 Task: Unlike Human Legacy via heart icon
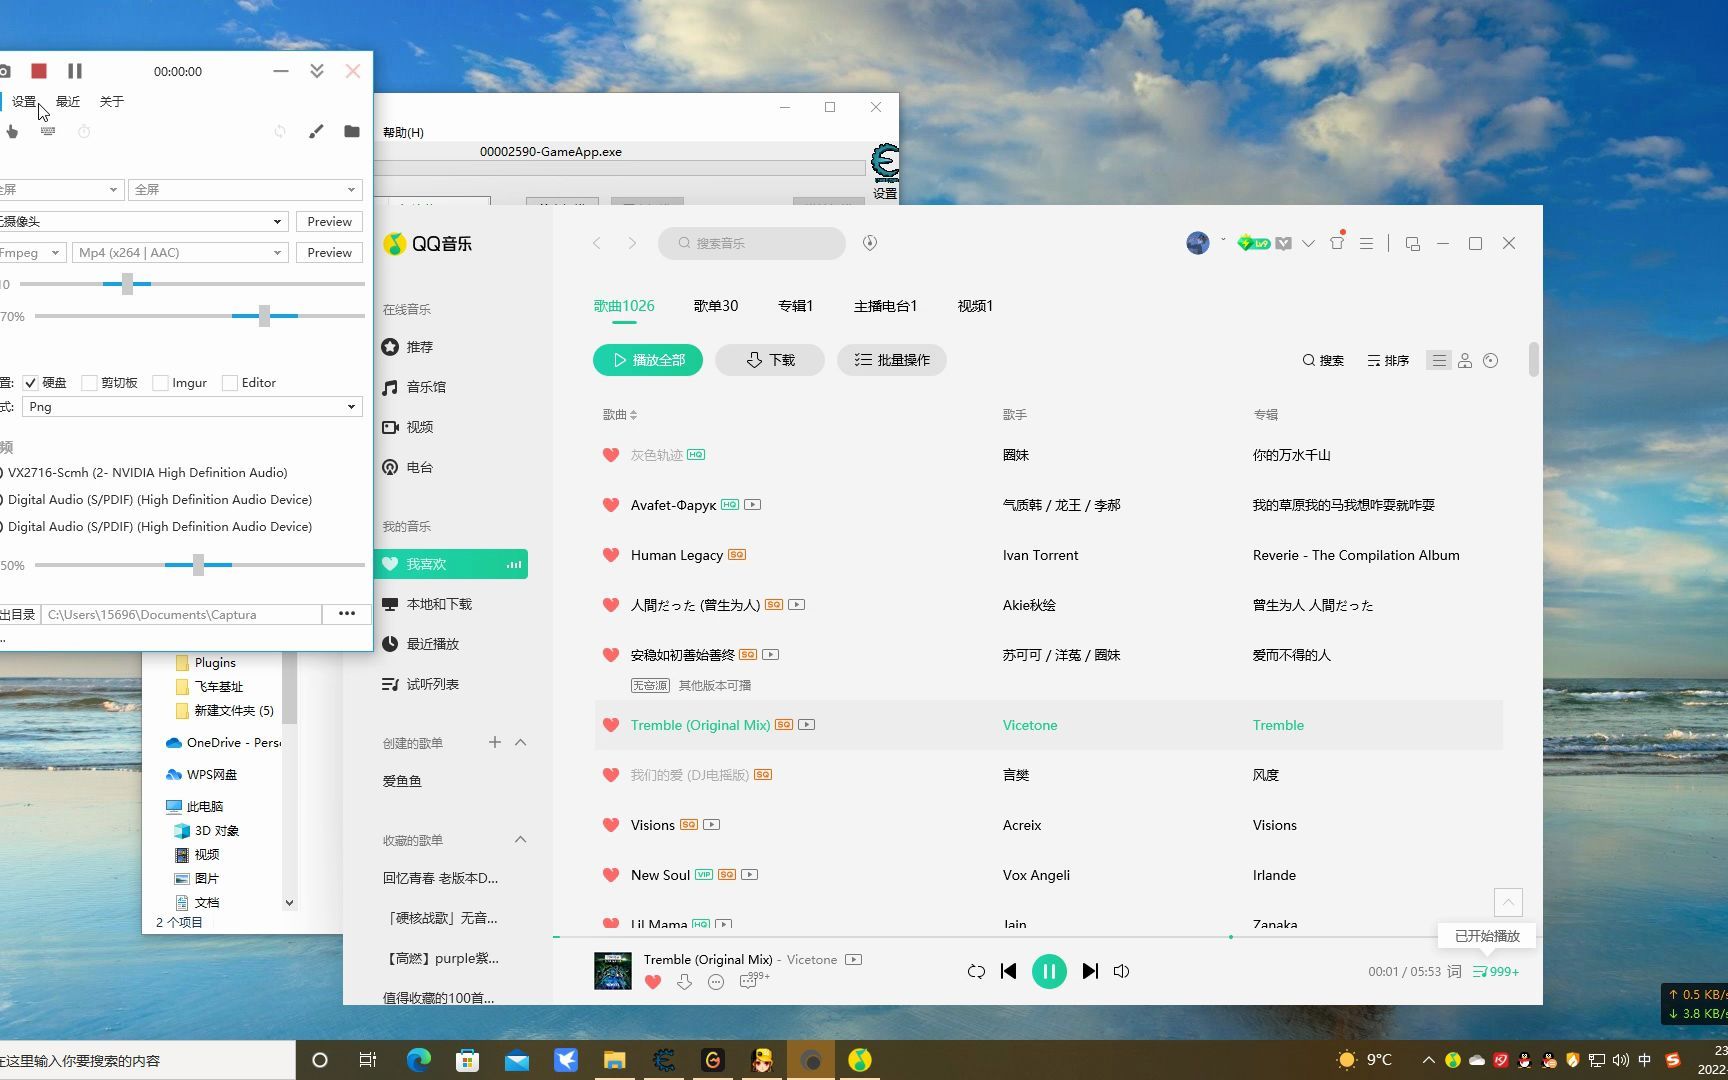point(611,555)
